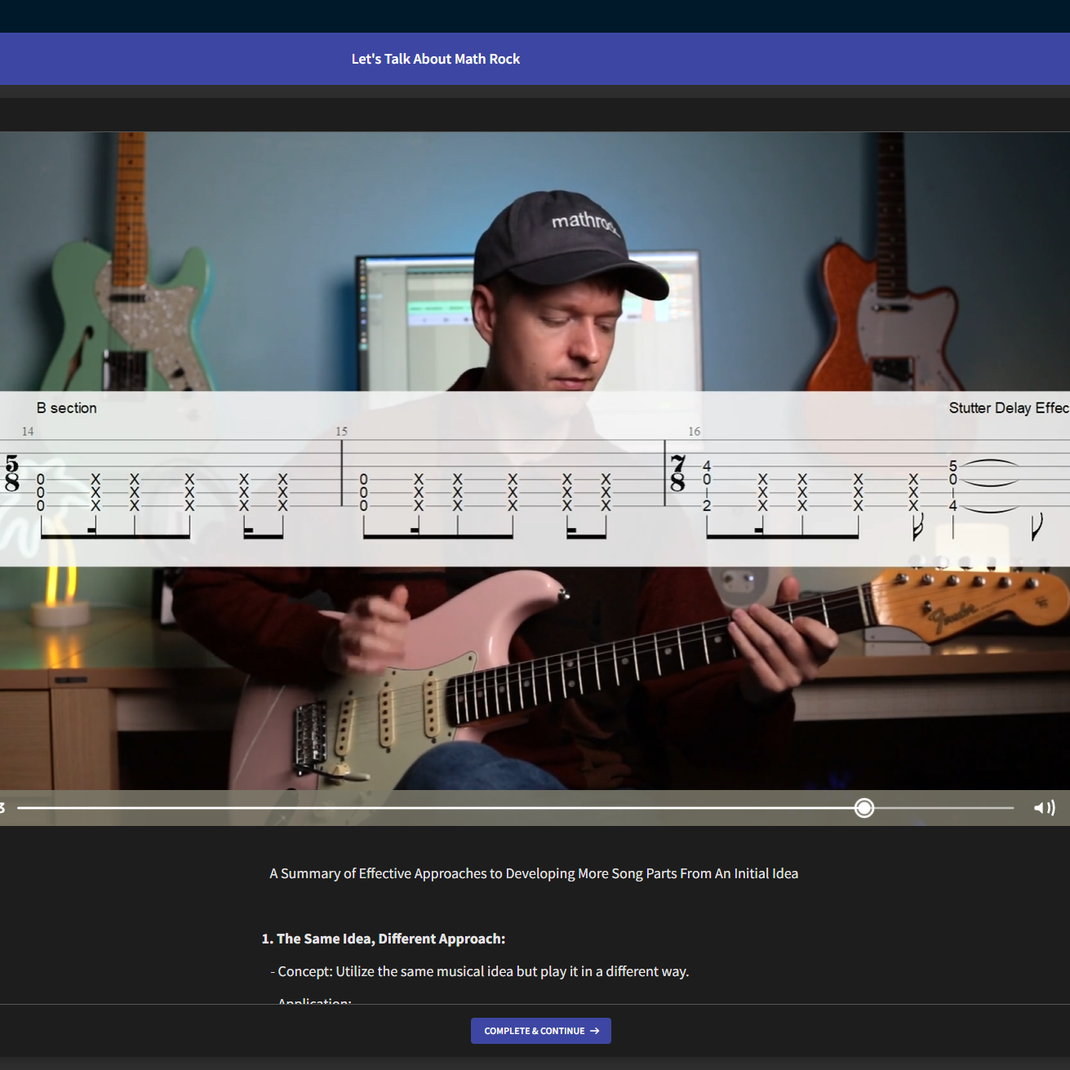Click the "mathrock" text on the cap

tap(585, 221)
